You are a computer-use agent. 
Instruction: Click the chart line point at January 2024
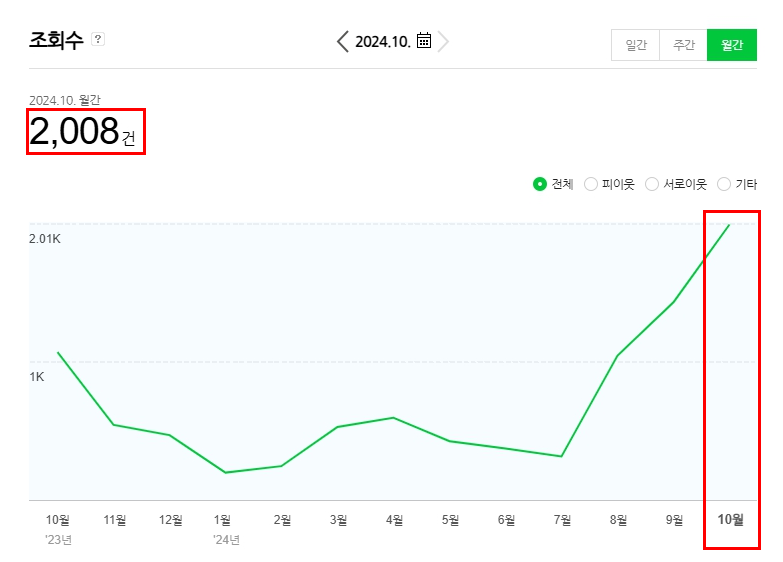226,472
